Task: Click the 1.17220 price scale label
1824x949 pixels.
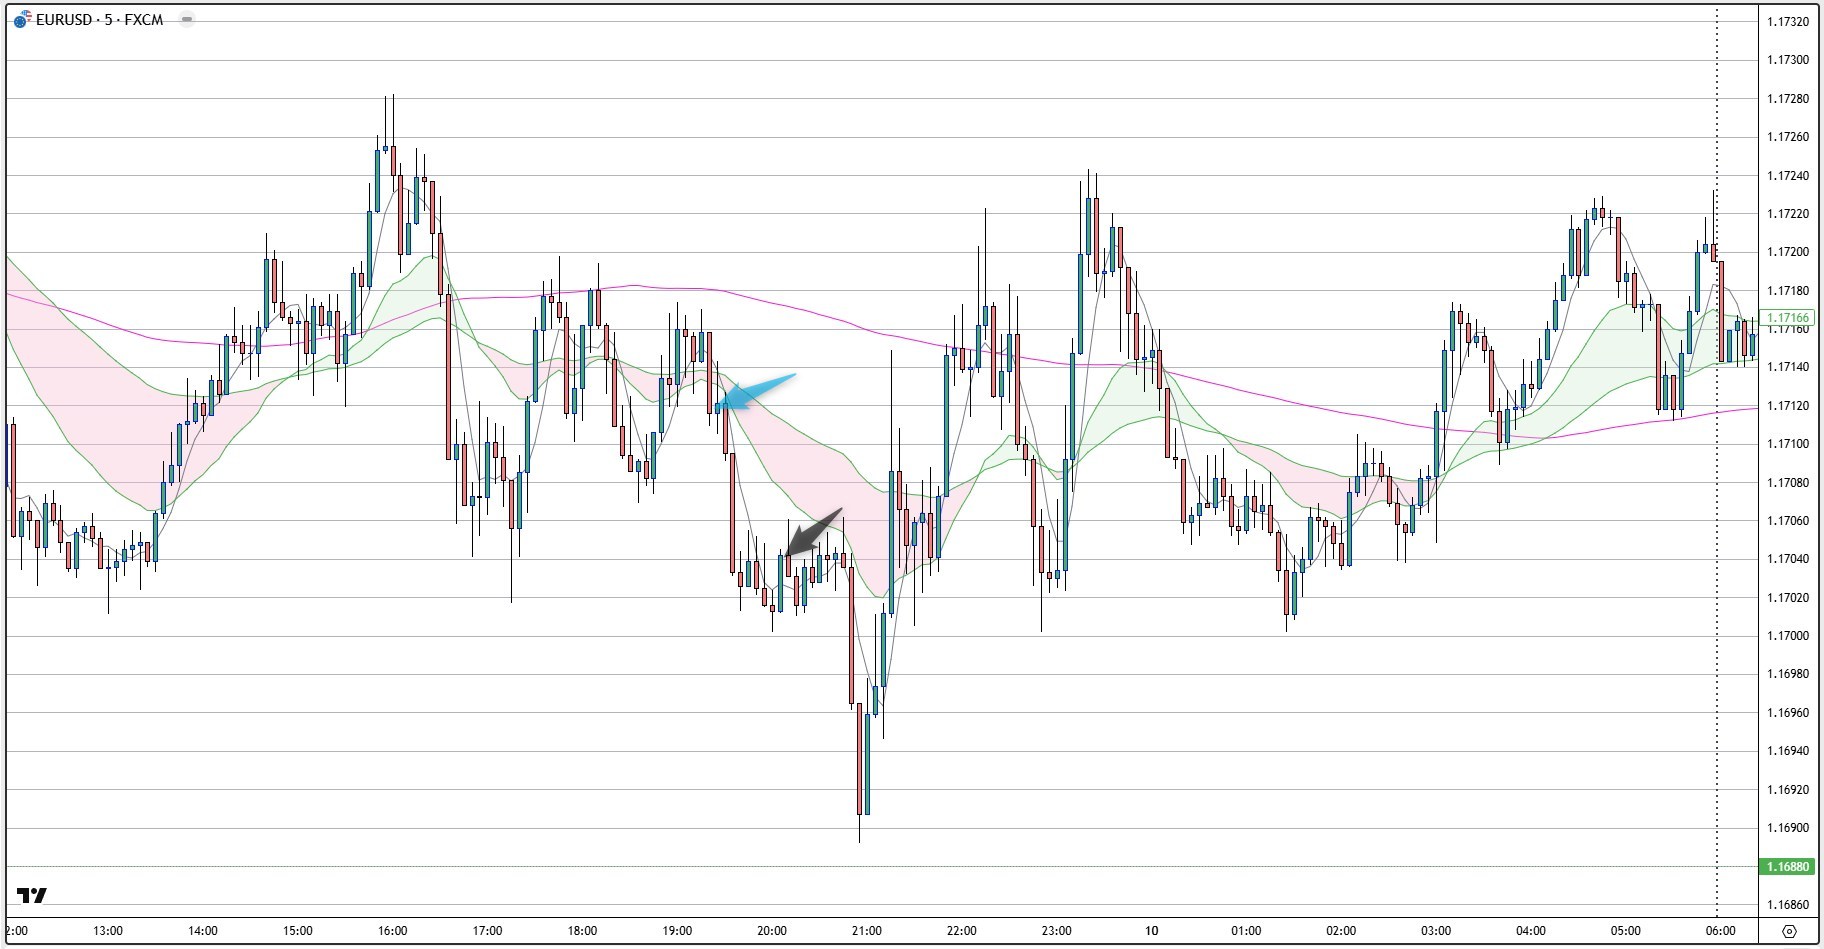Action: 1788,214
